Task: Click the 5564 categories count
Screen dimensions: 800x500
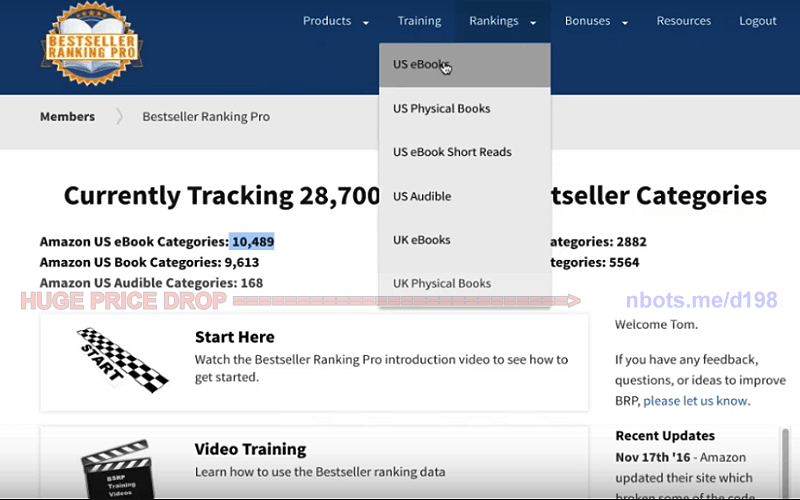Action: pos(623,262)
